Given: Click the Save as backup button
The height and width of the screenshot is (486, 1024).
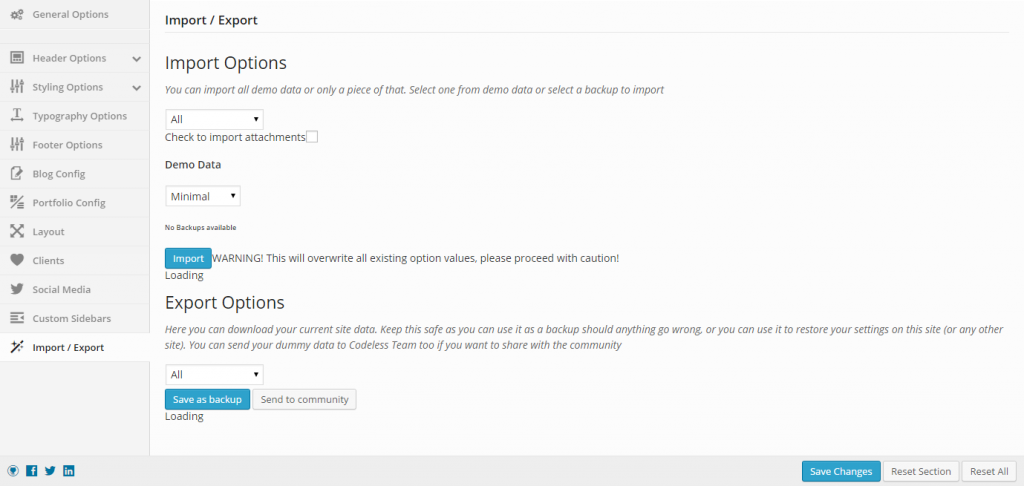Looking at the screenshot, I should tap(208, 399).
